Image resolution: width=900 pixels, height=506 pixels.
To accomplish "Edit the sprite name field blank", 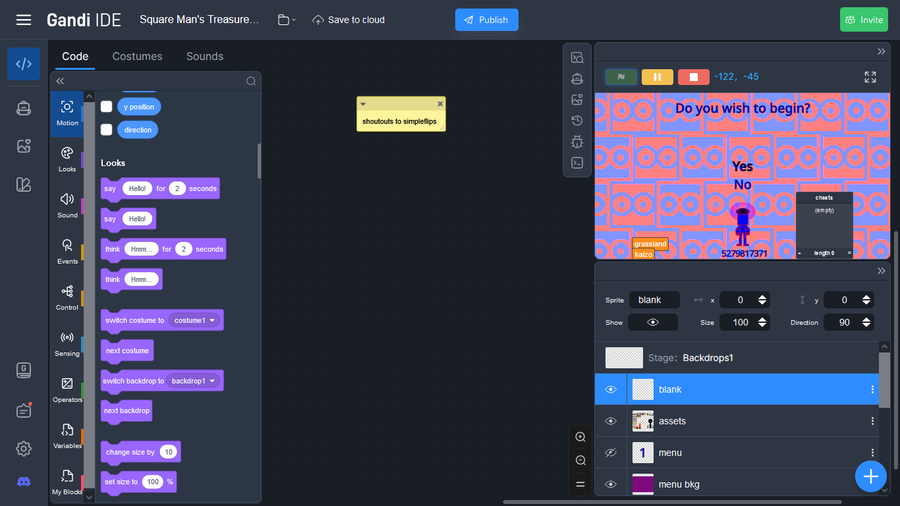I will click(x=654, y=300).
